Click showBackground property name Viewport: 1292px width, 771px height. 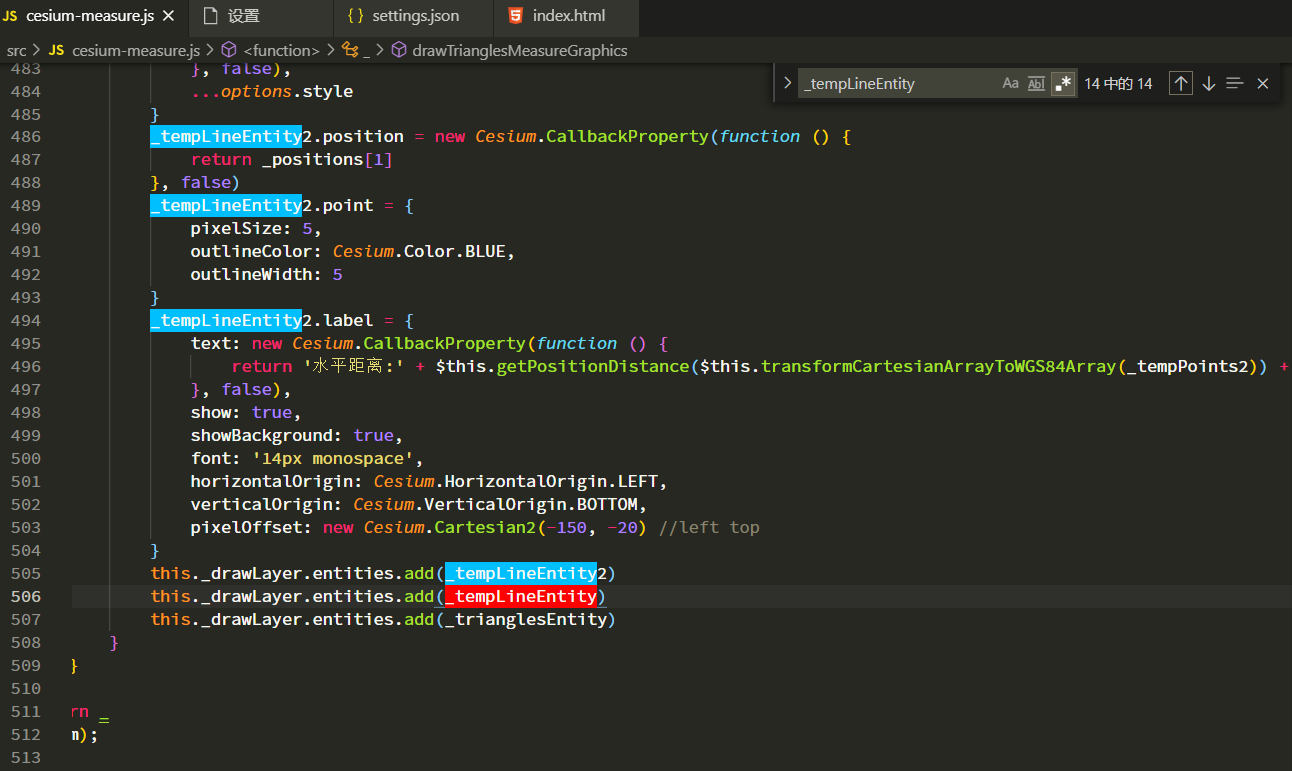pyautogui.click(x=262, y=436)
